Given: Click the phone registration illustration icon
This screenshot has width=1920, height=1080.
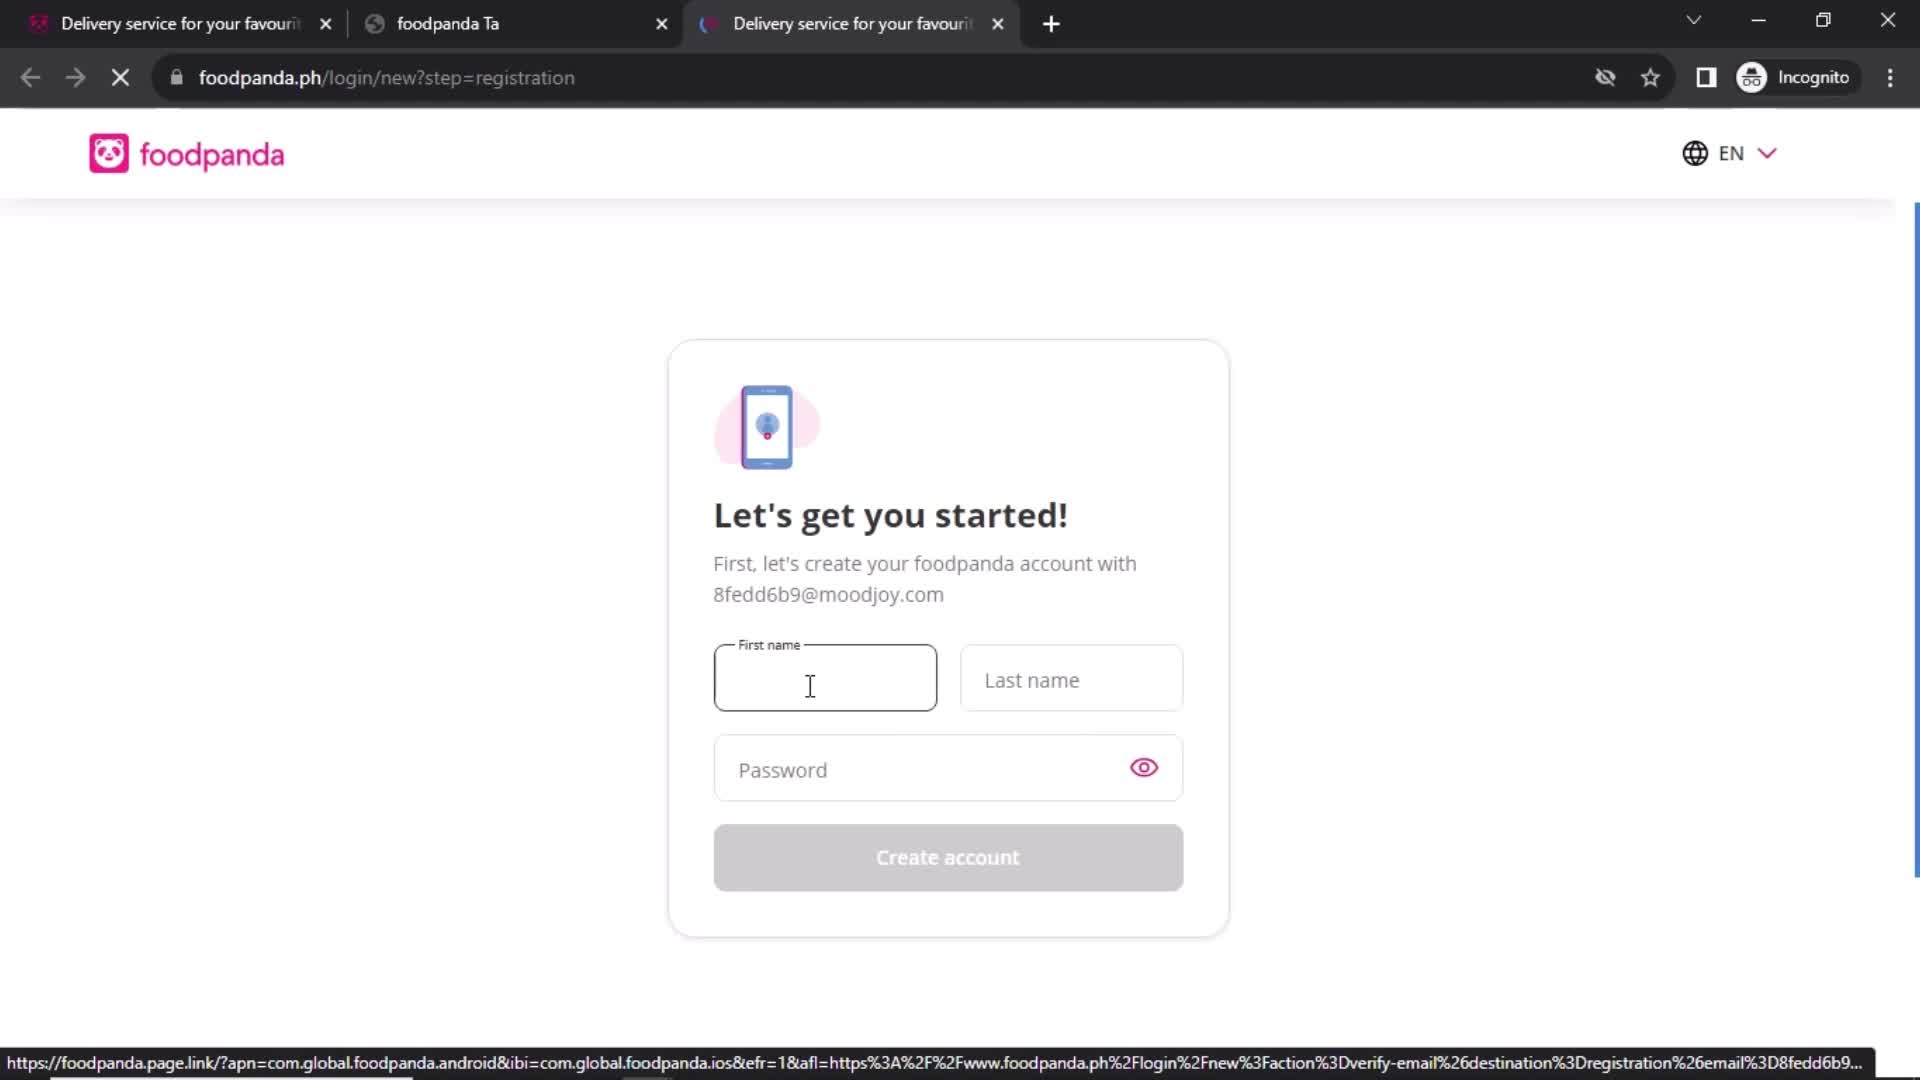Looking at the screenshot, I should [767, 425].
